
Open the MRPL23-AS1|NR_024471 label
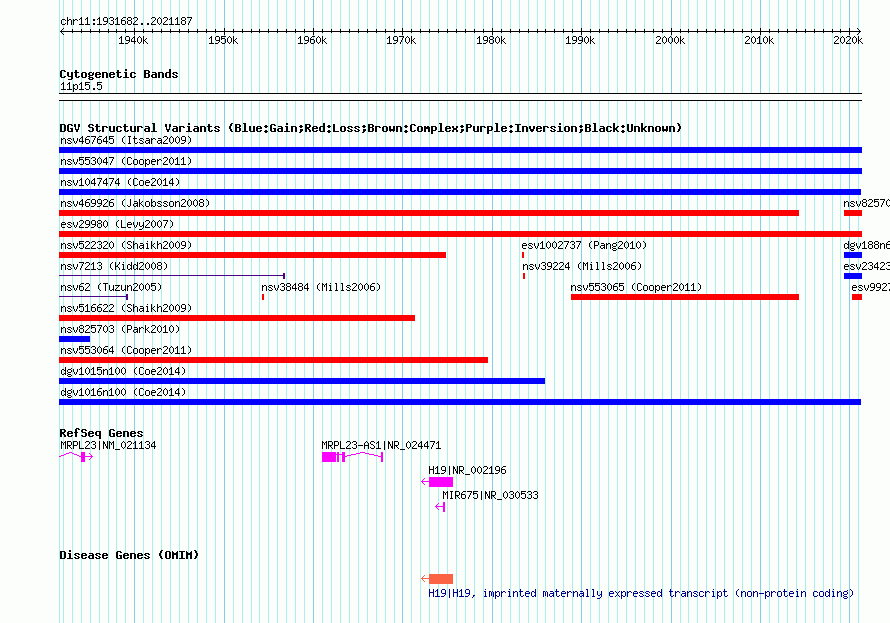pyautogui.click(x=381, y=445)
